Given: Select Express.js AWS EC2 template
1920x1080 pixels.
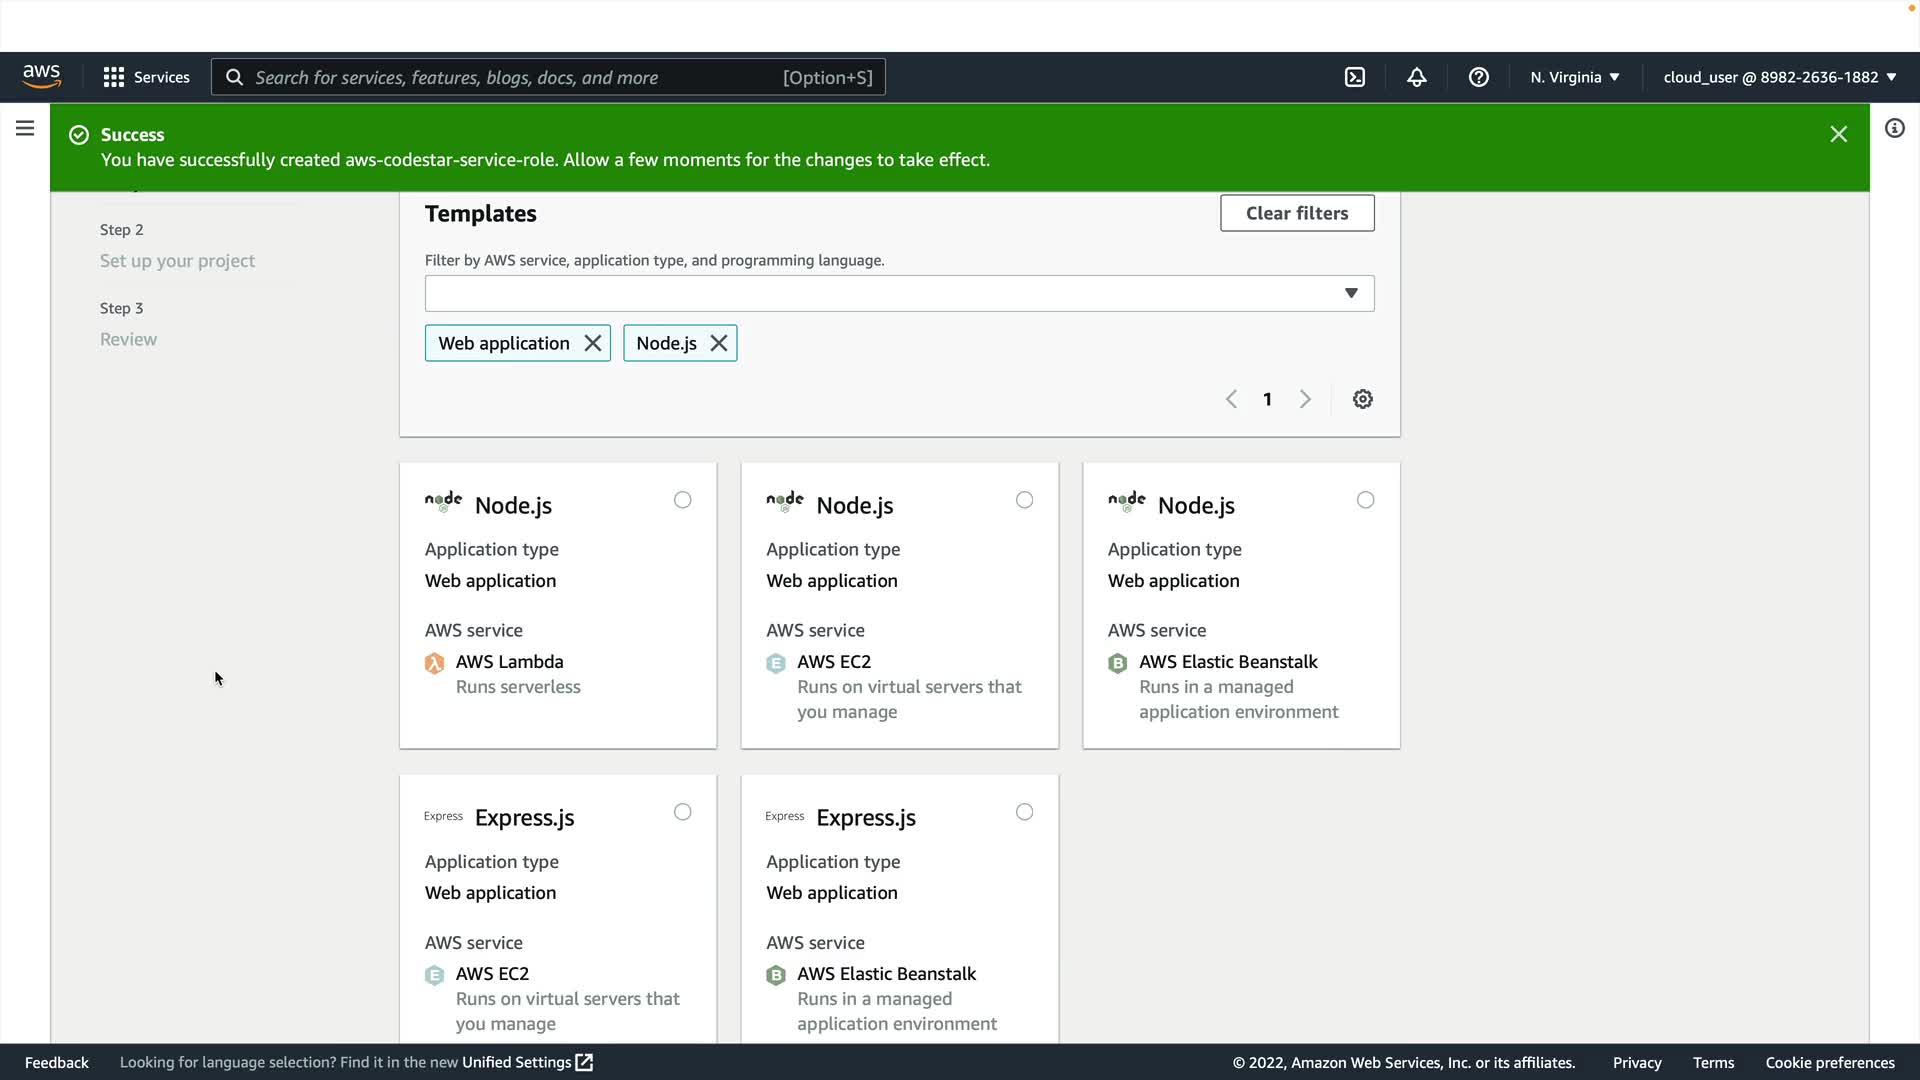Looking at the screenshot, I should coord(682,812).
